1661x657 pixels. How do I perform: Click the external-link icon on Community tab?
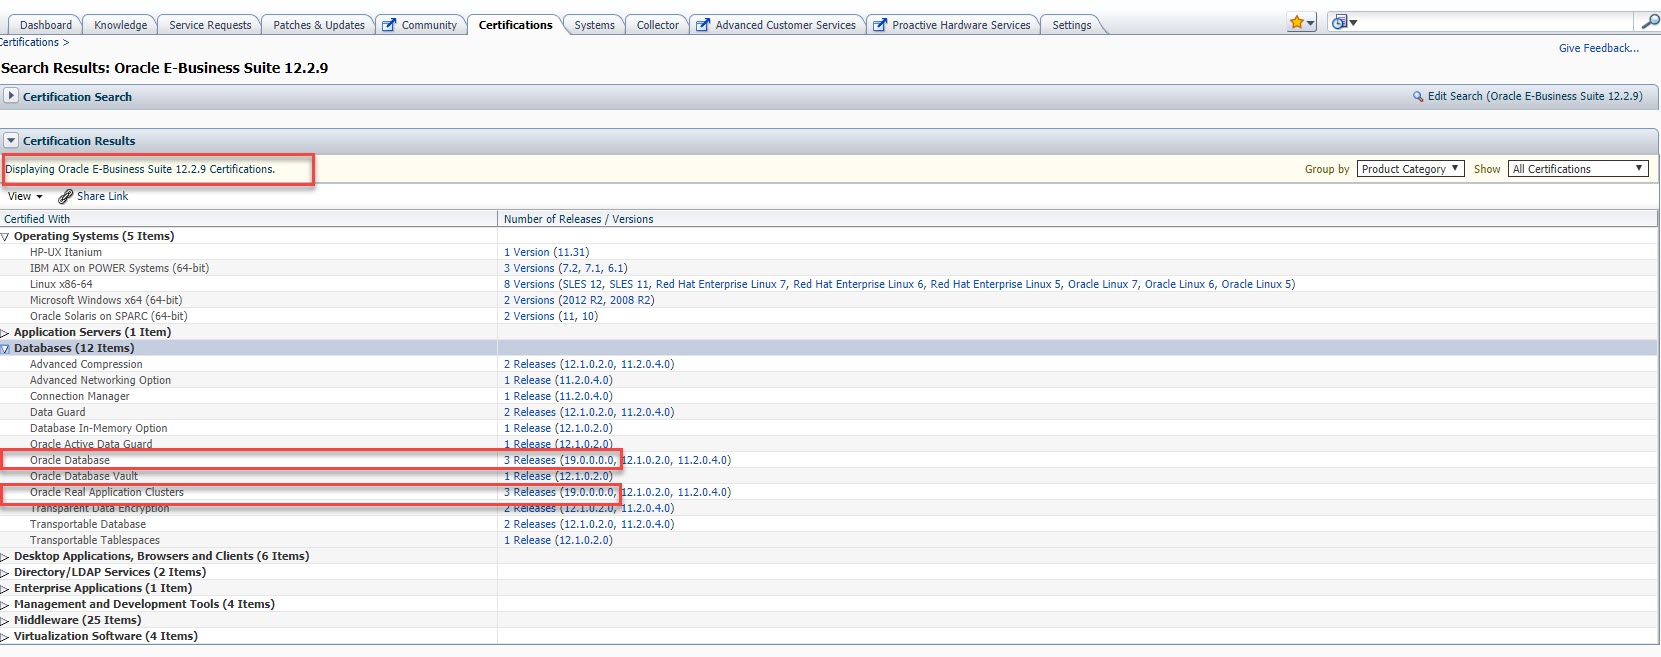point(390,25)
